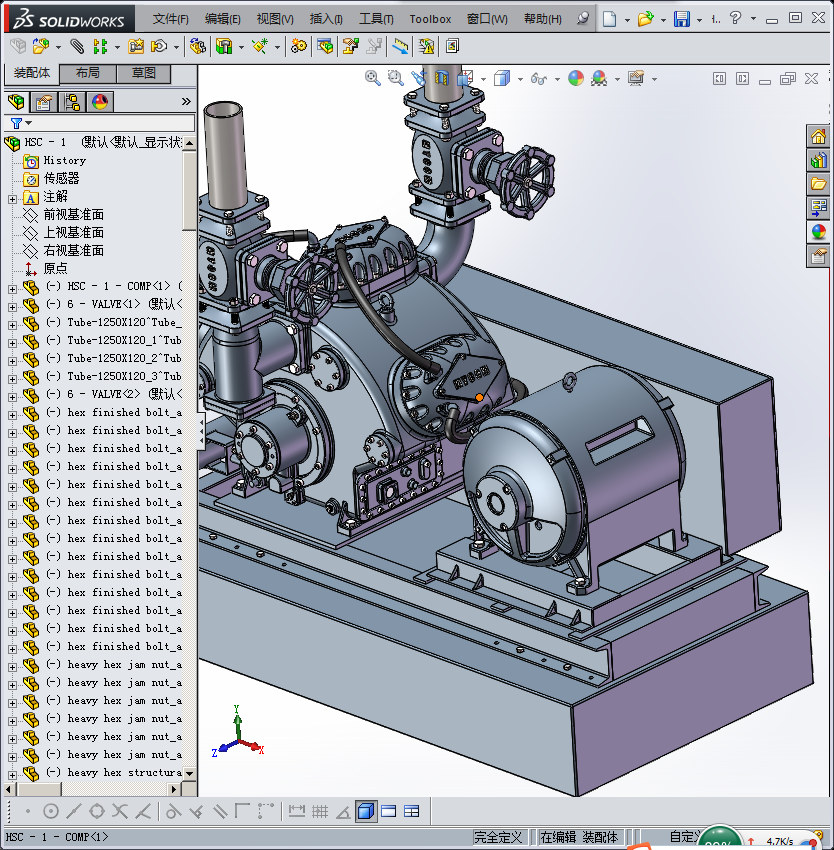Open File Explorer in the task pane
This screenshot has height=850, width=834.
point(818,184)
